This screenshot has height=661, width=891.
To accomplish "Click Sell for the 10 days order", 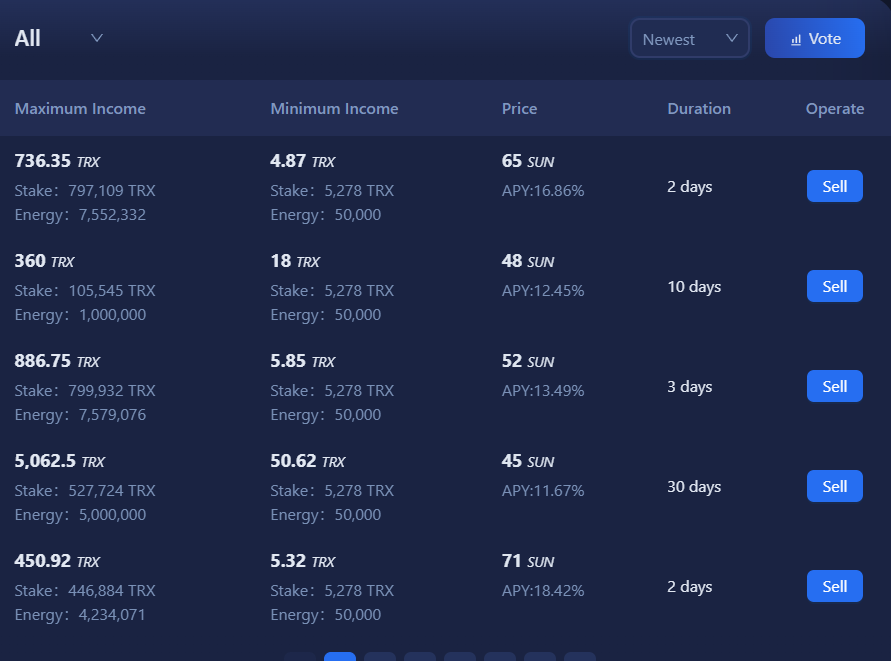I will pos(834,286).
